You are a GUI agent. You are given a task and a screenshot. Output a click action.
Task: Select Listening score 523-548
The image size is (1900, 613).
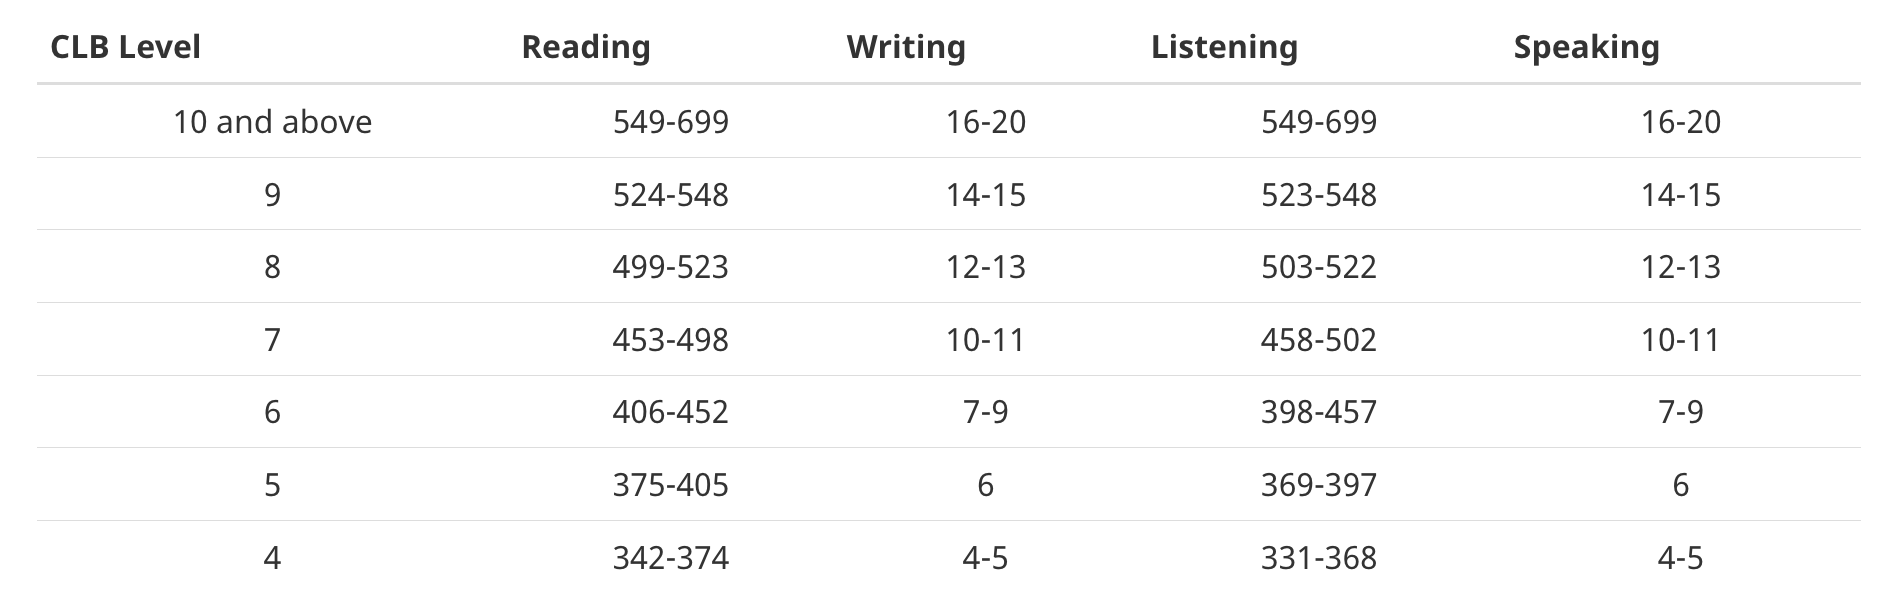pos(1319,195)
